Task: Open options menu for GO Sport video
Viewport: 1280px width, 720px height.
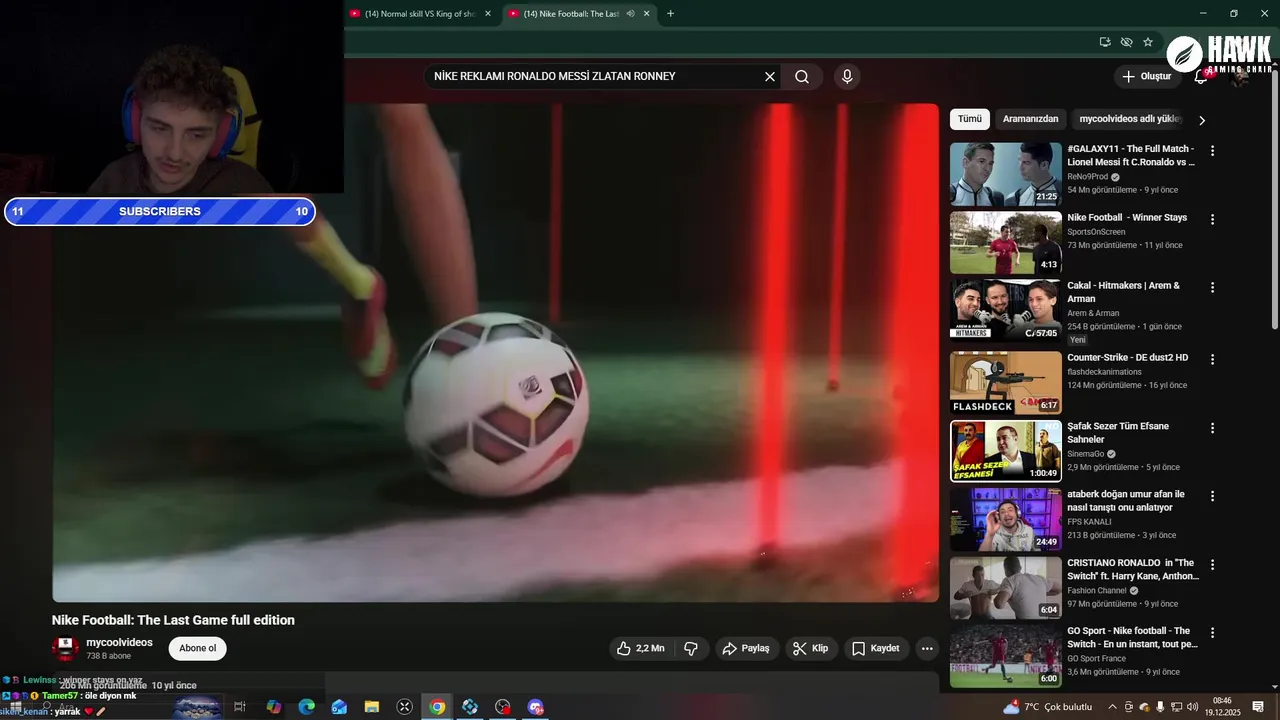Action: (1213, 633)
